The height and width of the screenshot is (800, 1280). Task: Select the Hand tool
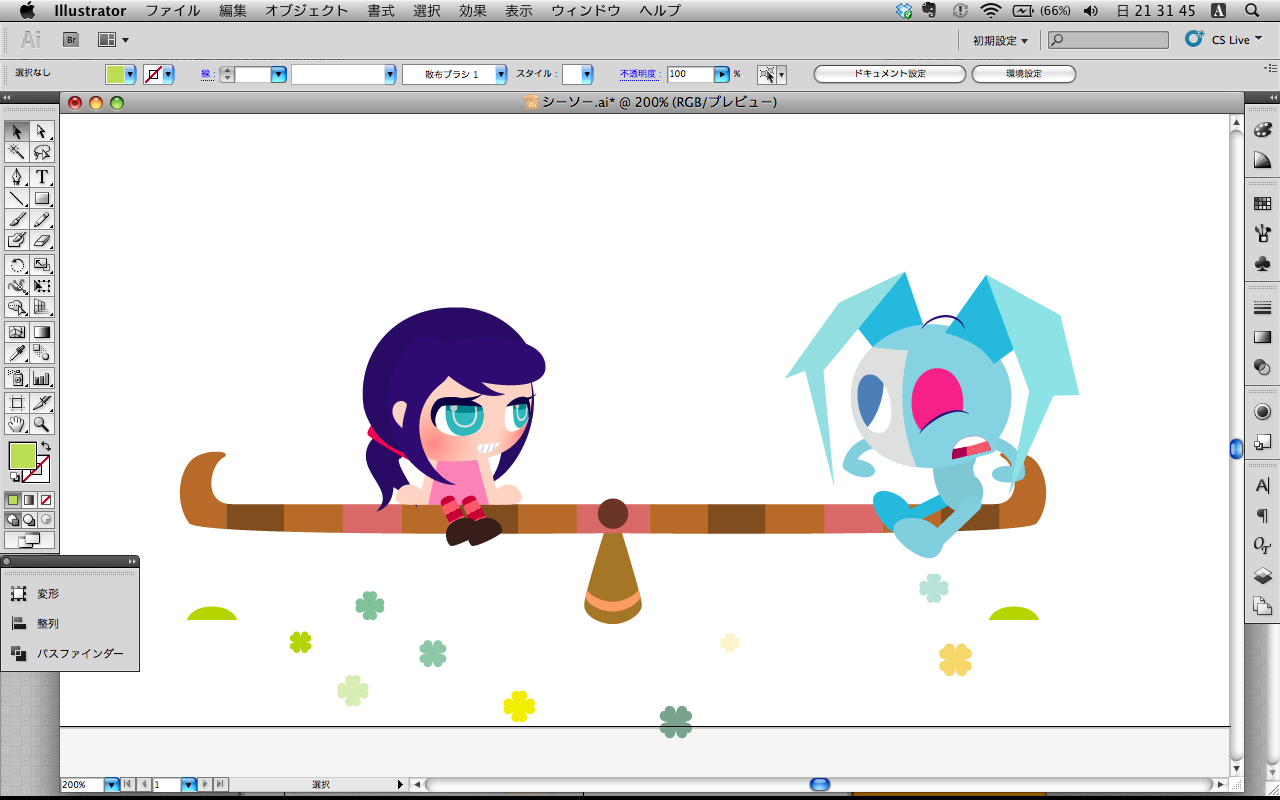[x=17, y=424]
